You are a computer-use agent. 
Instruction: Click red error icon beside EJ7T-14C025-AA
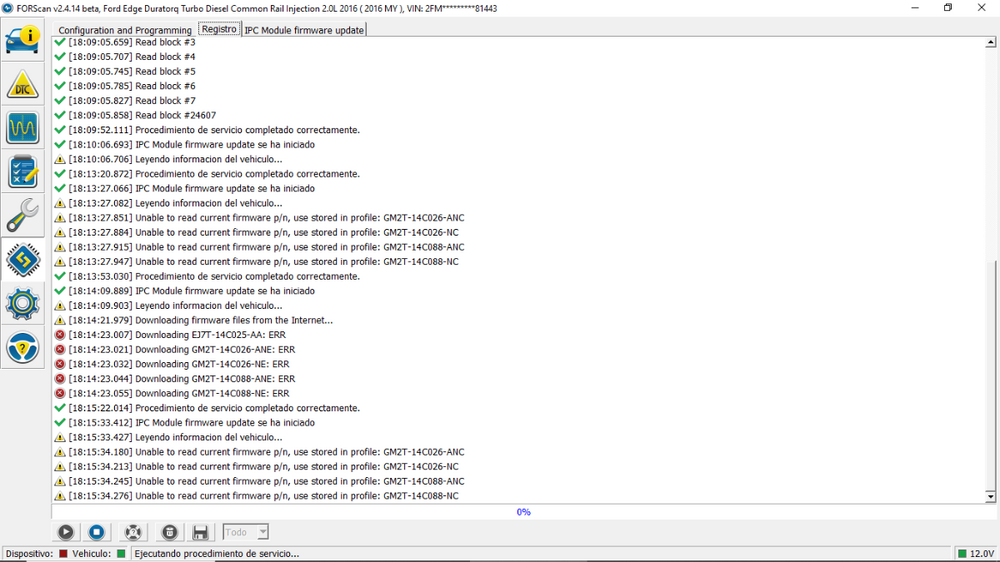click(x=60, y=335)
